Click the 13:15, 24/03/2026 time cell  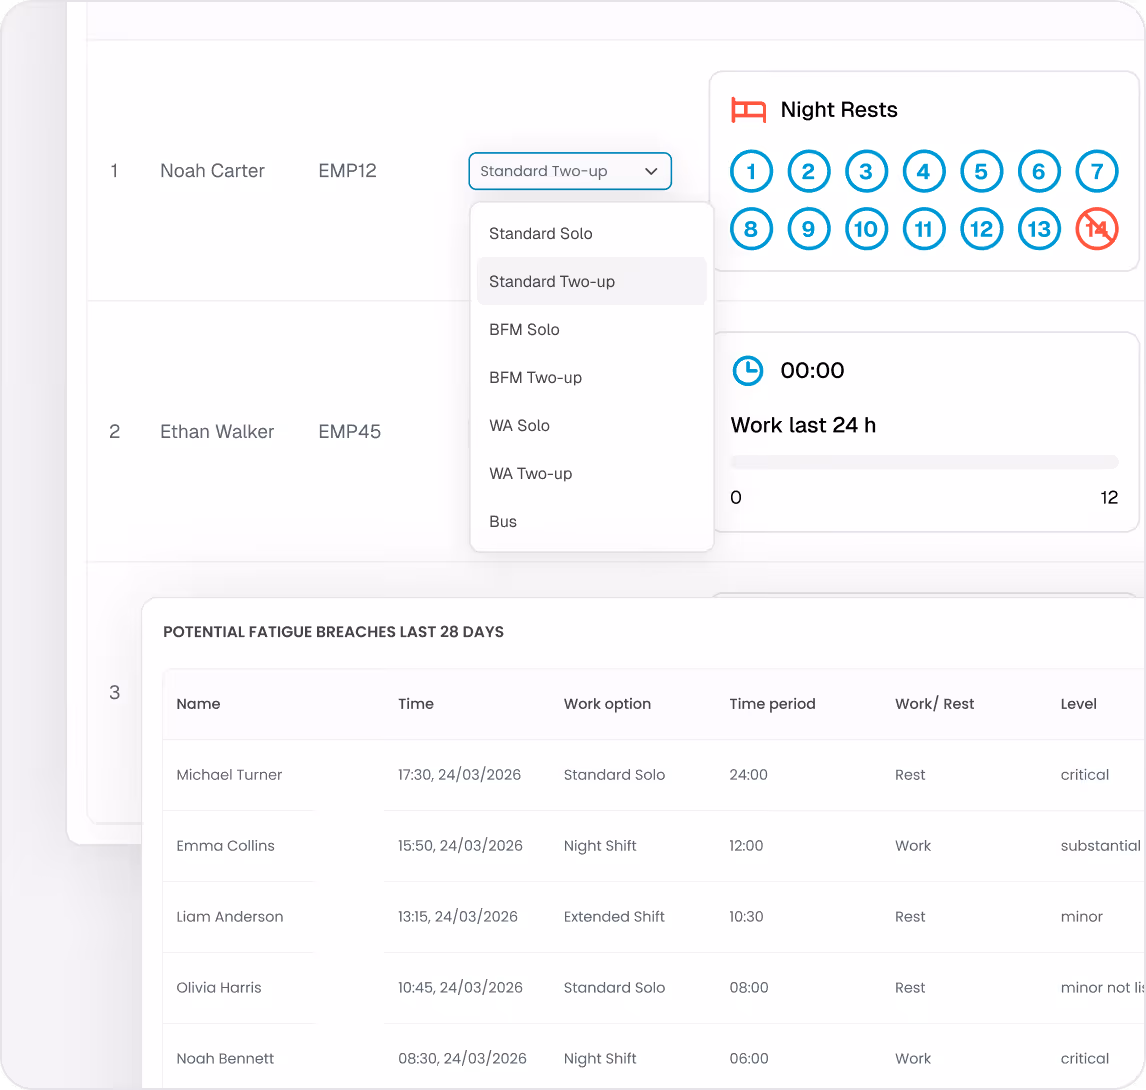coord(458,917)
